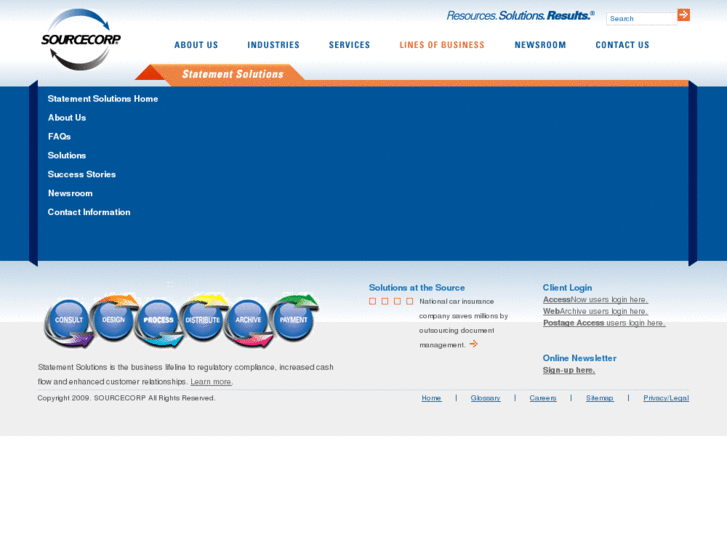Select the second orange story square

385,301
